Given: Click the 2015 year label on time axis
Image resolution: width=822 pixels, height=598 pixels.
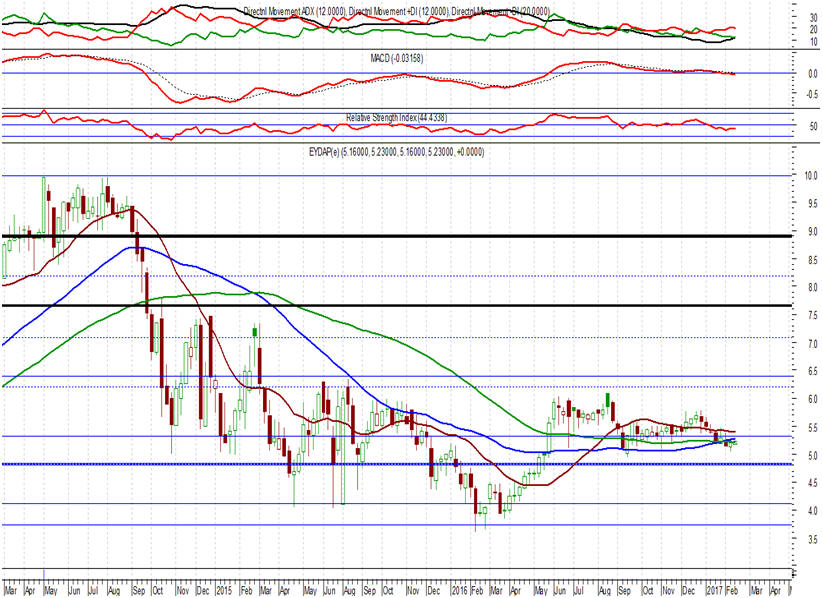Looking at the screenshot, I should click(224, 591).
